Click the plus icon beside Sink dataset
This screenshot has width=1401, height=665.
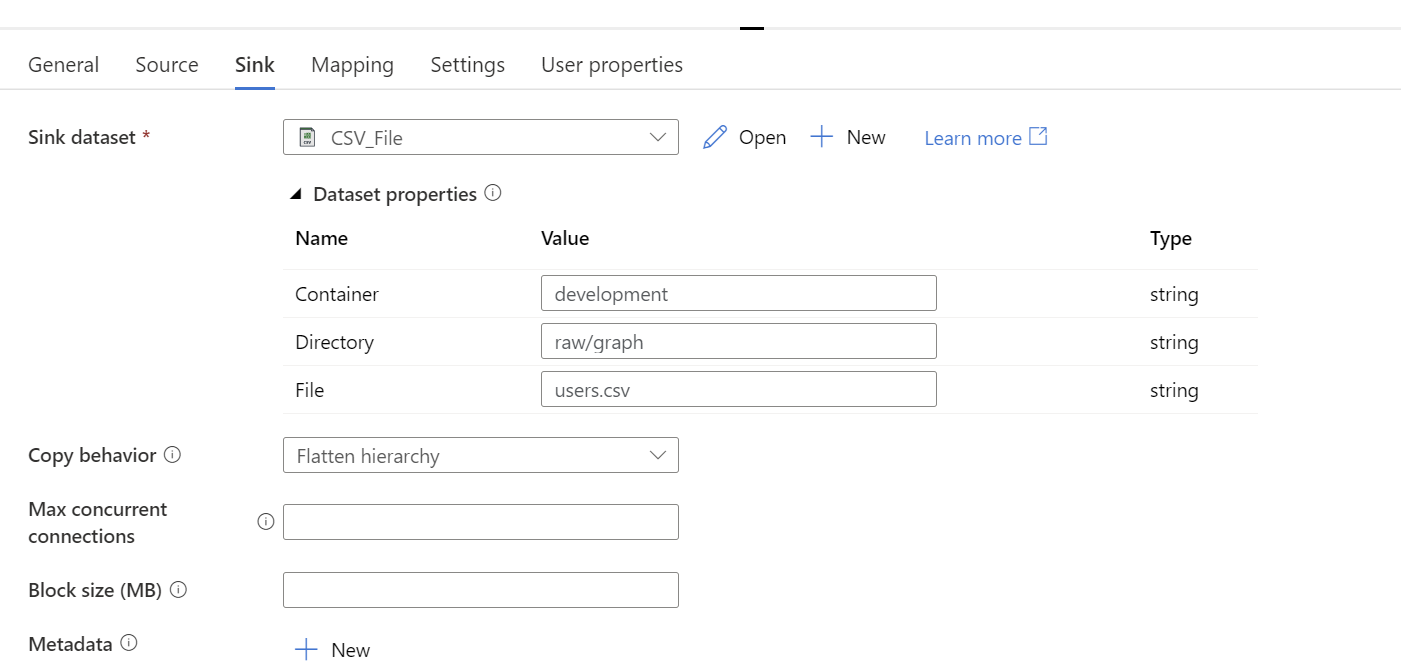821,137
